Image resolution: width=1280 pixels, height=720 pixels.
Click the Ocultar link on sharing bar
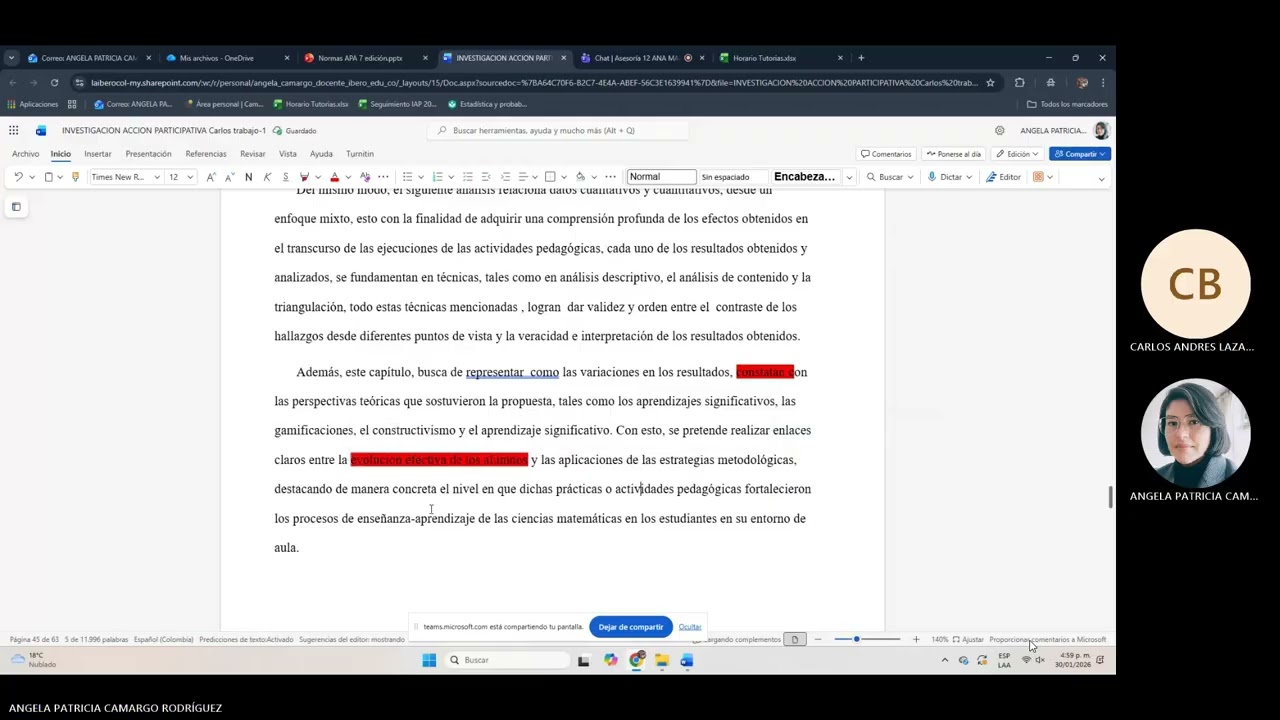[690, 627]
